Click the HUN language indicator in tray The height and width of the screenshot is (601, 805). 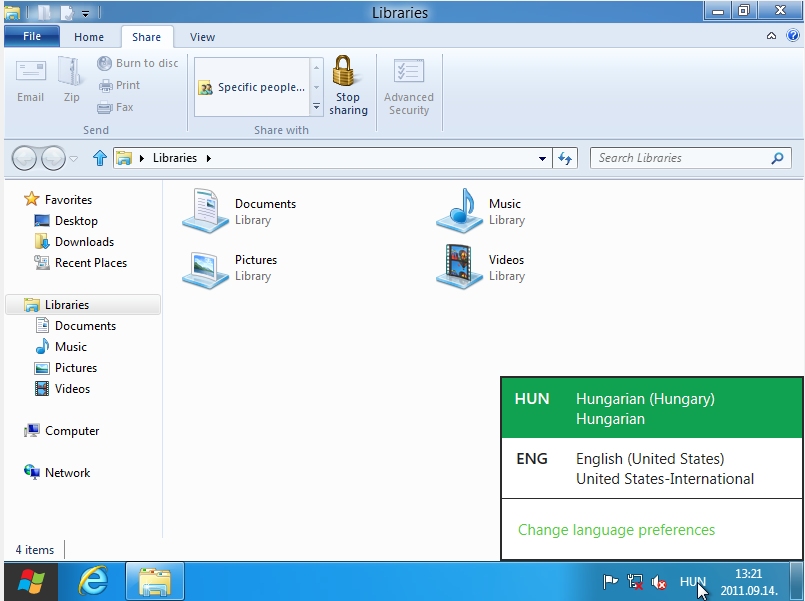click(693, 581)
